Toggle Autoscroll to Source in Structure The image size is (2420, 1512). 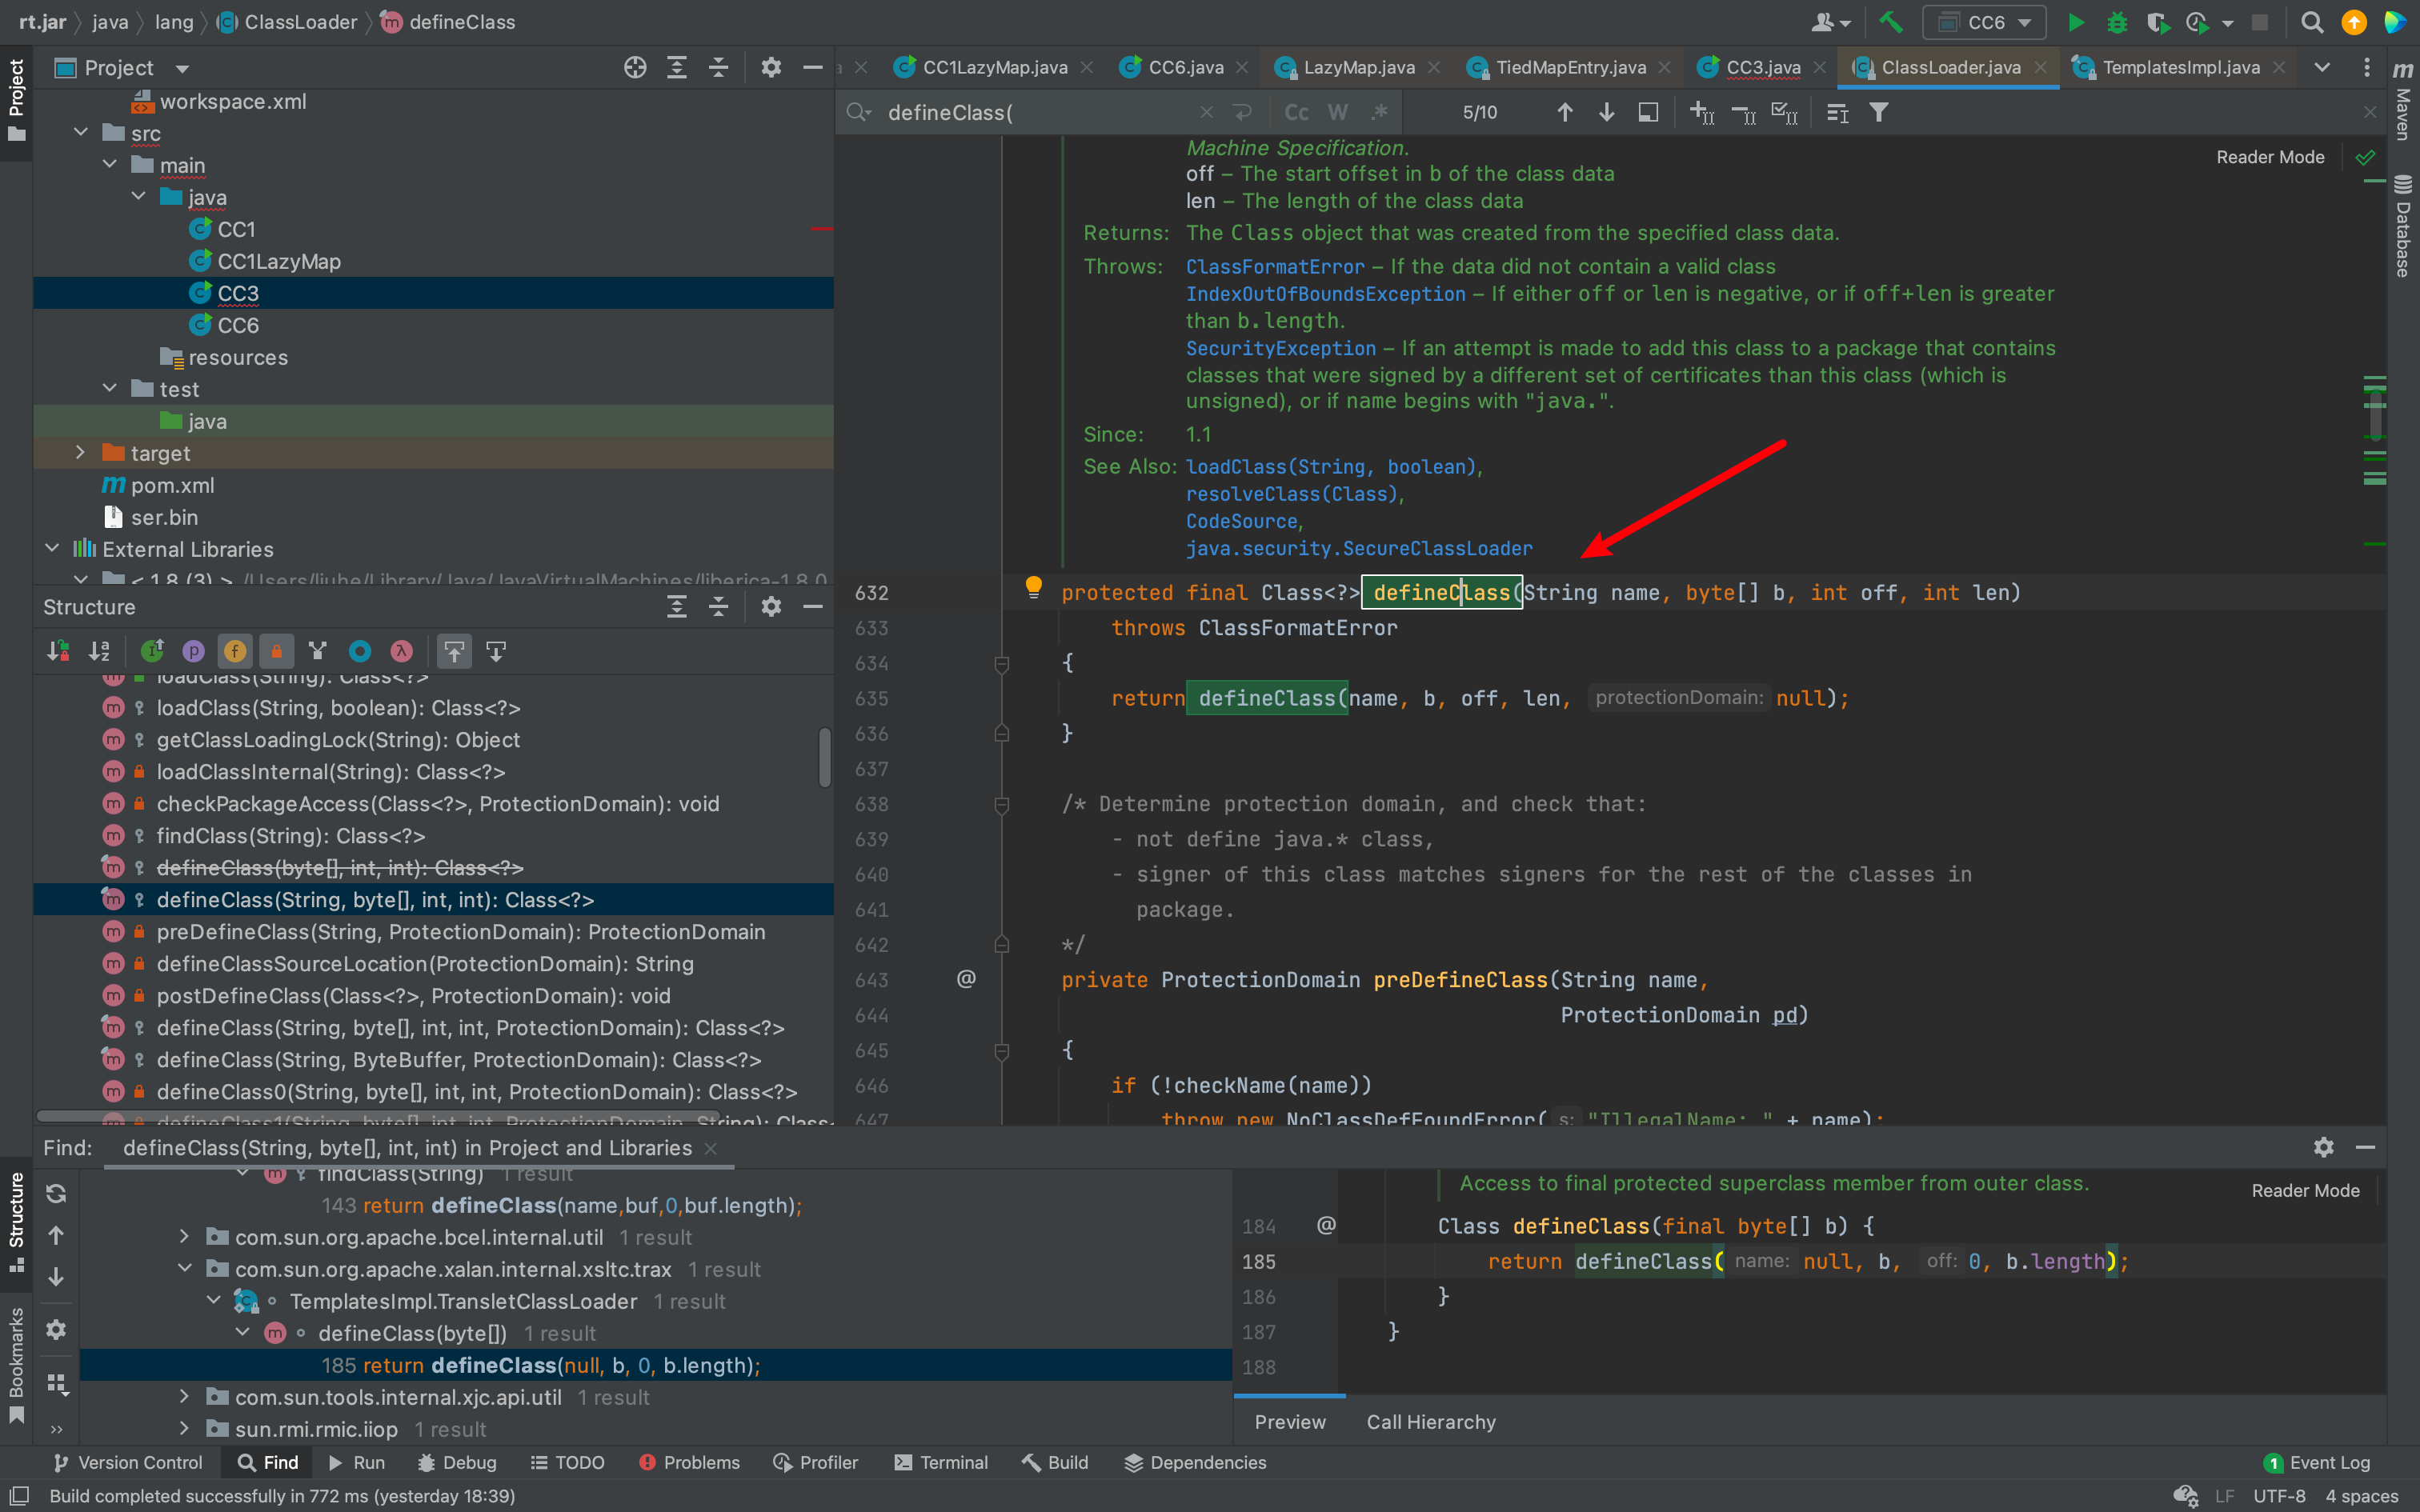click(x=454, y=651)
